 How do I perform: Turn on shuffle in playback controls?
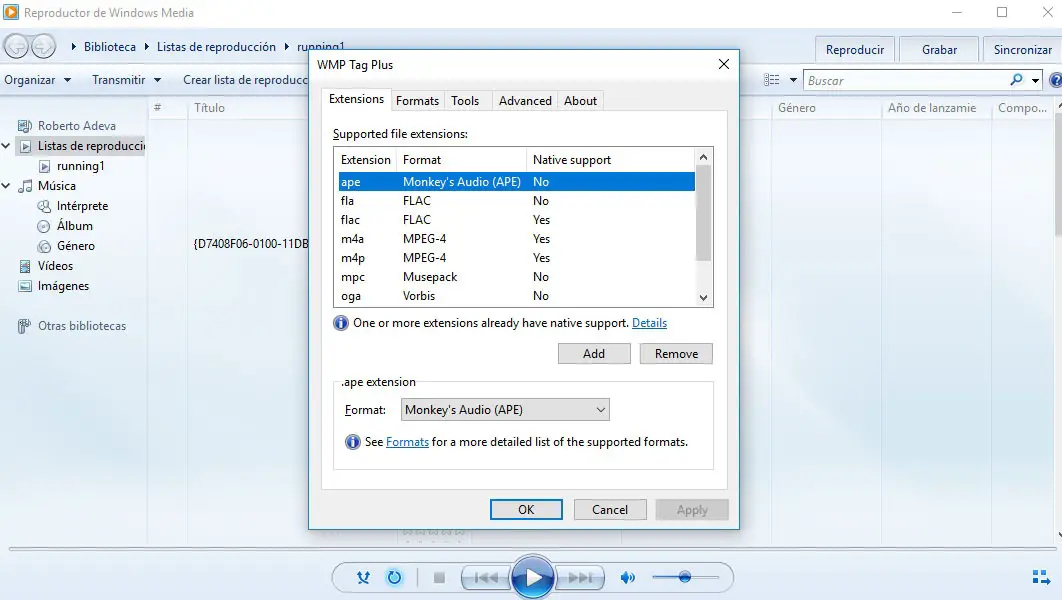pos(364,578)
